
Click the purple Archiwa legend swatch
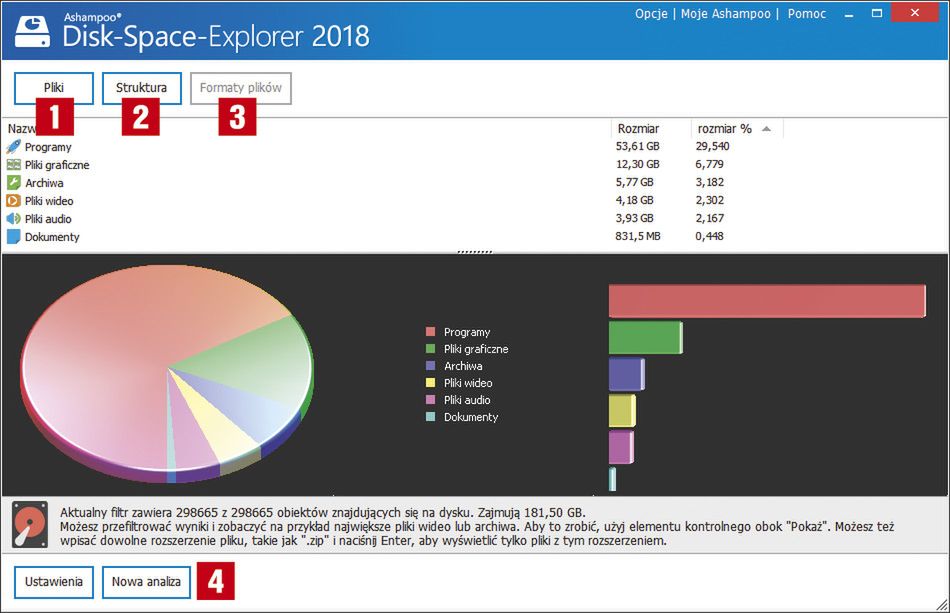431,365
